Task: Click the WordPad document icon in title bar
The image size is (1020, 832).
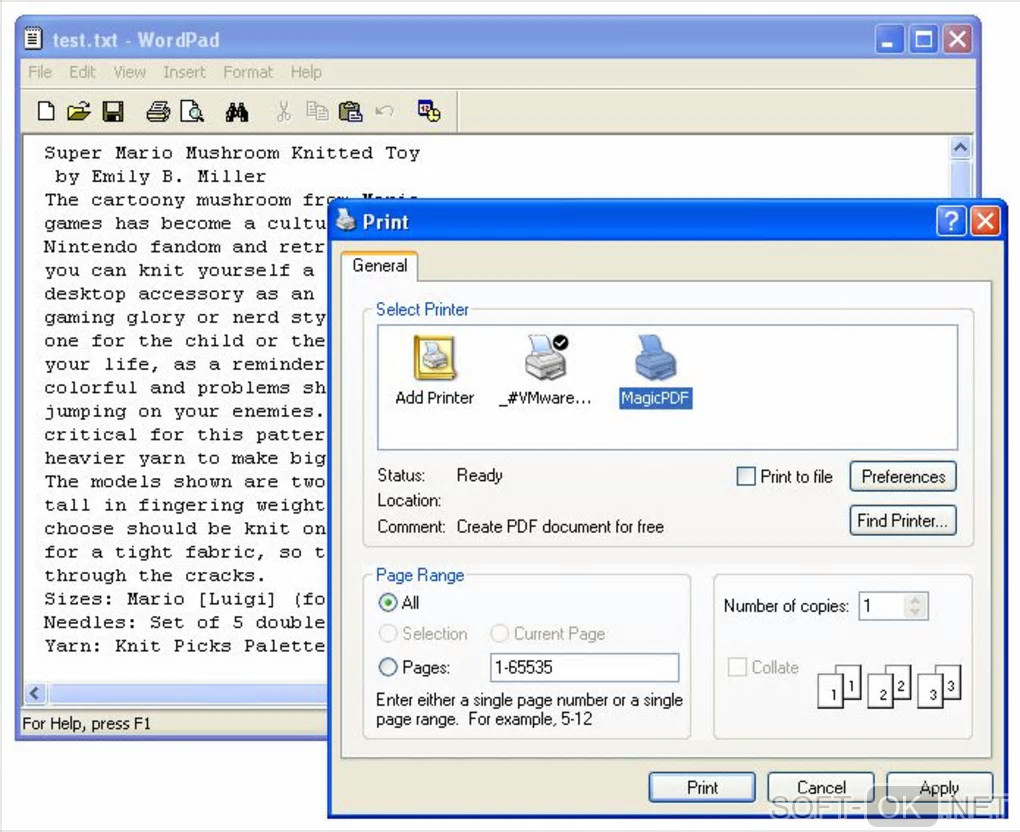Action: point(34,38)
